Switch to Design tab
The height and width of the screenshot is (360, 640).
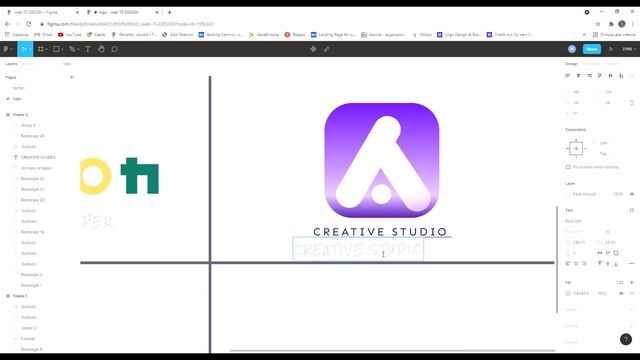click(571, 64)
